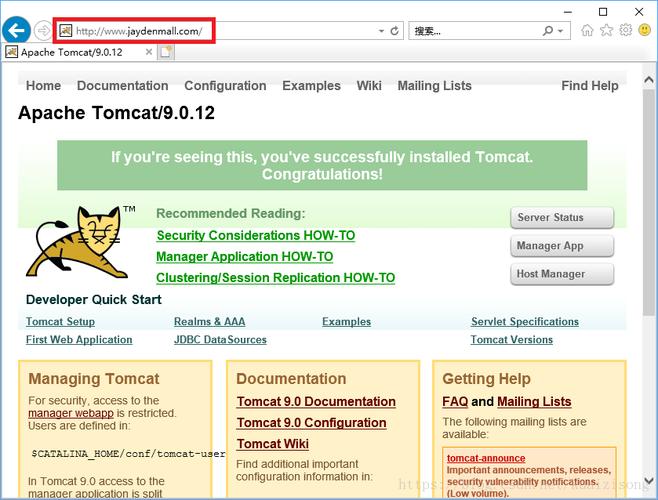
Task: Click the Getting Help heading
Action: [486, 379]
